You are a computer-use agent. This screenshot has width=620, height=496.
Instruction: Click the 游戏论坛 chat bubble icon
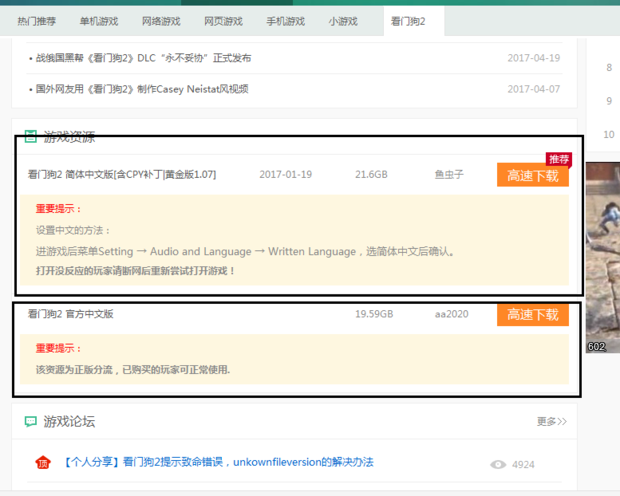(x=30, y=422)
